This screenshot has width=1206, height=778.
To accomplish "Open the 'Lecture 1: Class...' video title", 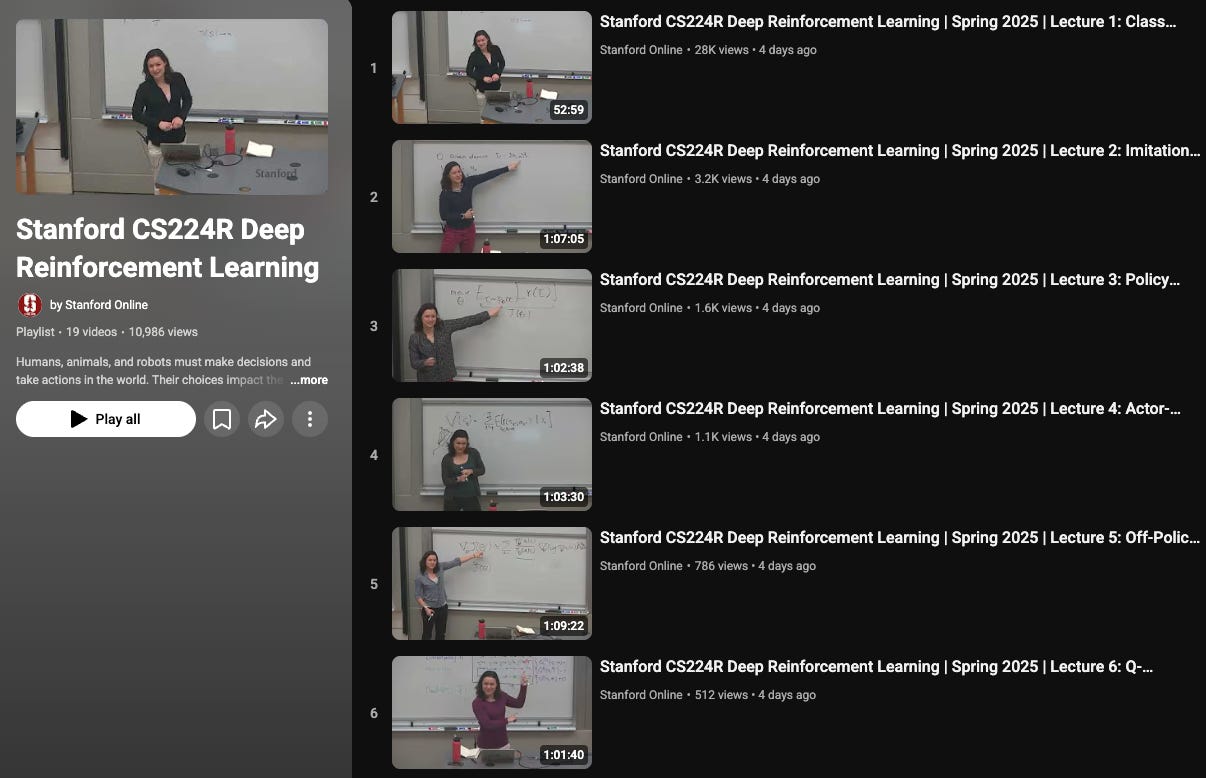I will pos(888,22).
